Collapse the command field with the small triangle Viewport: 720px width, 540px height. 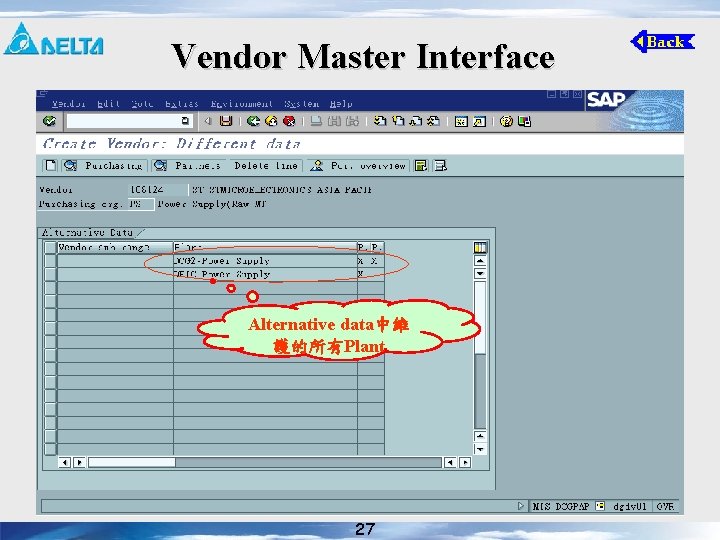pyautogui.click(x=208, y=121)
